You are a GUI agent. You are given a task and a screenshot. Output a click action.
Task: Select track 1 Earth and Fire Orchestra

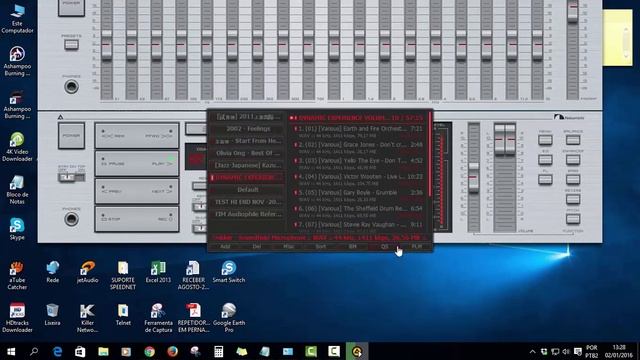click(358, 131)
